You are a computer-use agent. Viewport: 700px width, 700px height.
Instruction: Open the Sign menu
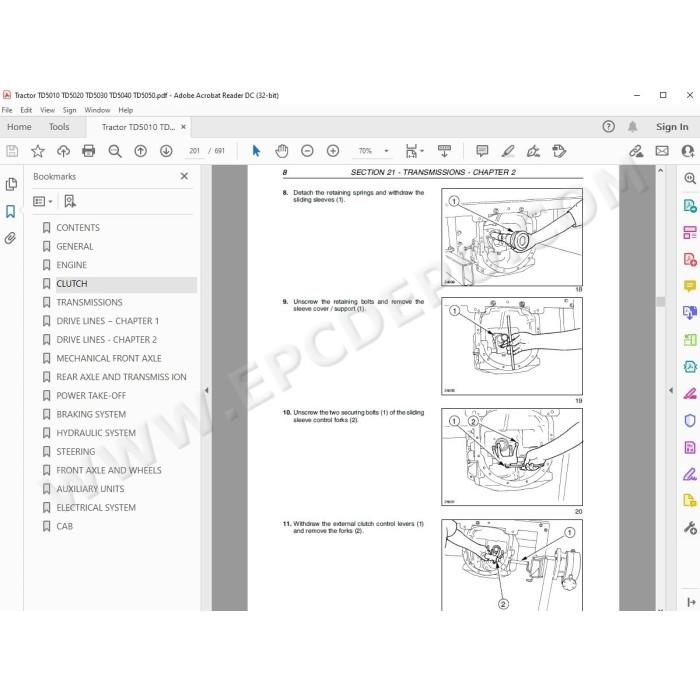(69, 110)
